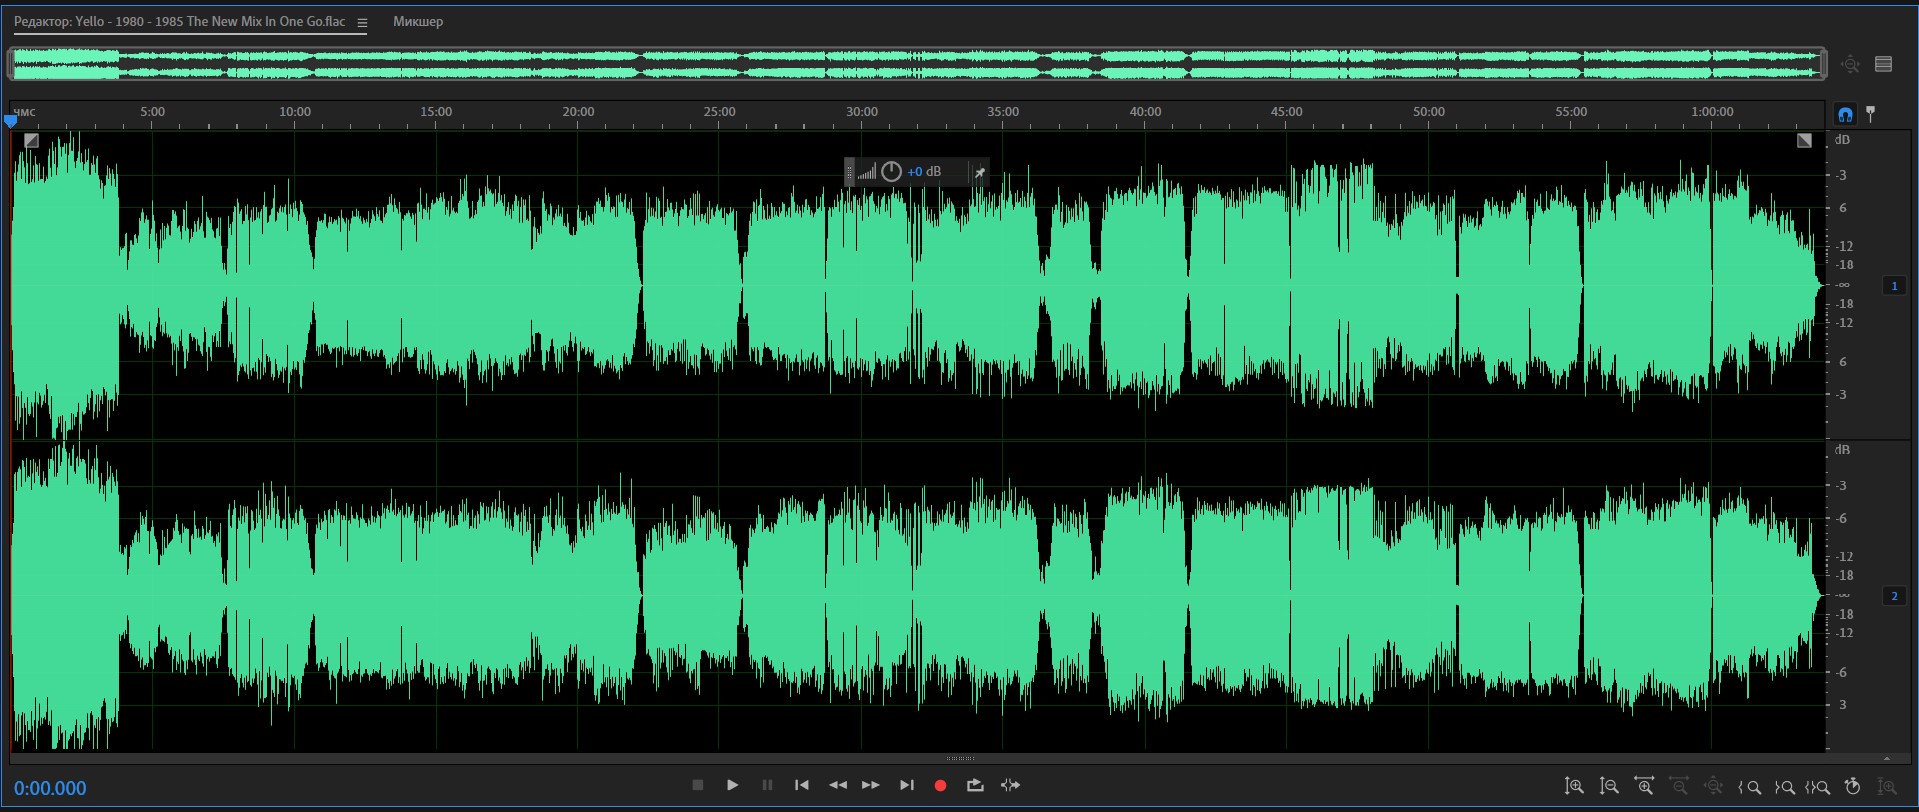This screenshot has width=1919, height=812.
Task: Pin the HUD volume overlay
Action: click(x=980, y=172)
